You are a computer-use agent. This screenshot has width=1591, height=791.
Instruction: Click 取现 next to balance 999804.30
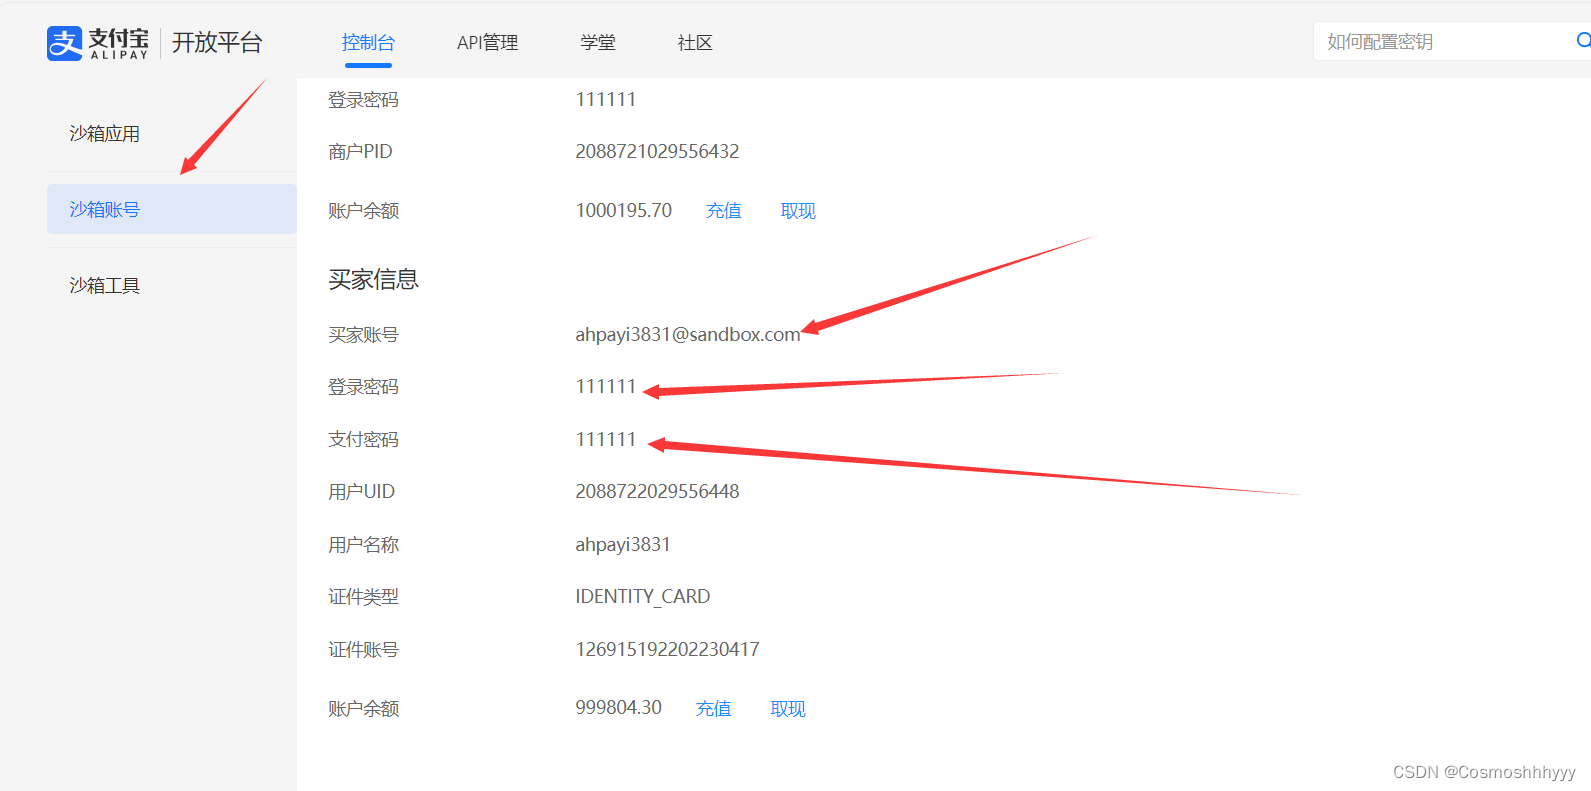(x=788, y=709)
